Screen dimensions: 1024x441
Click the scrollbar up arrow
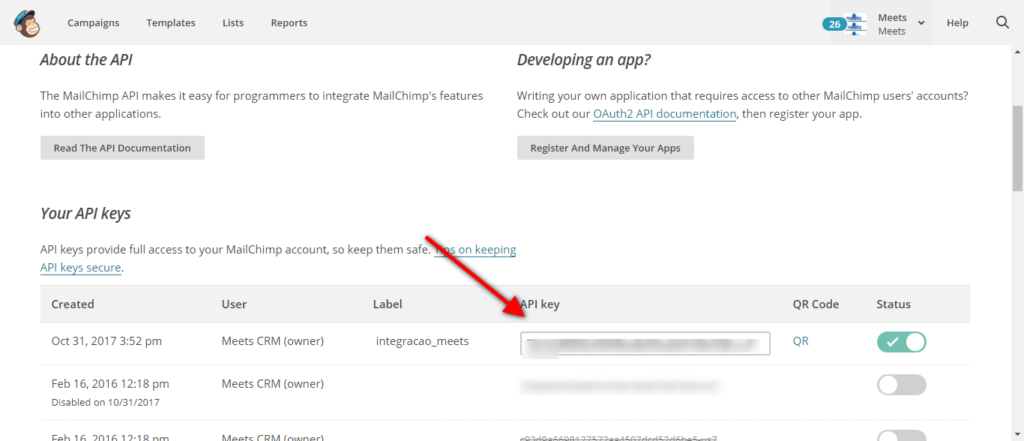pyautogui.click(x=1017, y=50)
